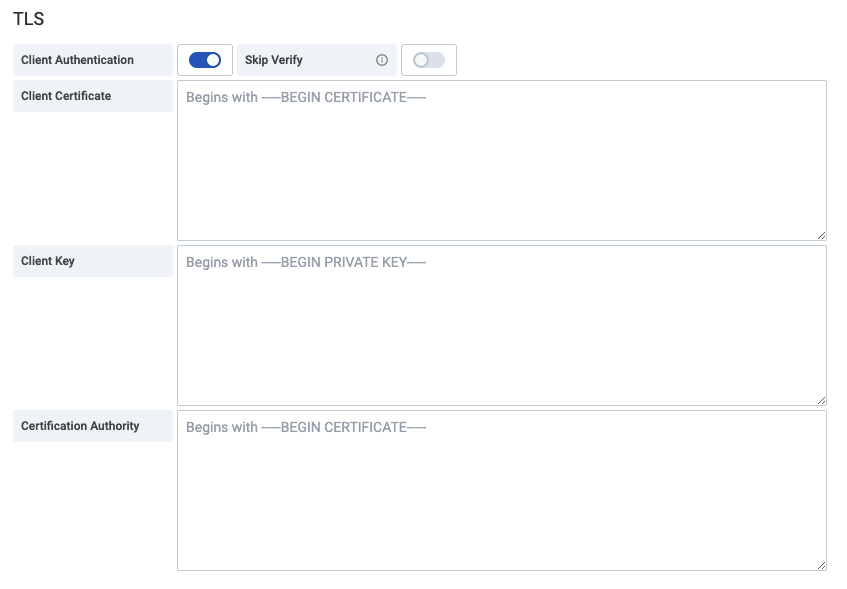The height and width of the screenshot is (589, 847).
Task: Select the Client Certificate label
Action: 66,96
